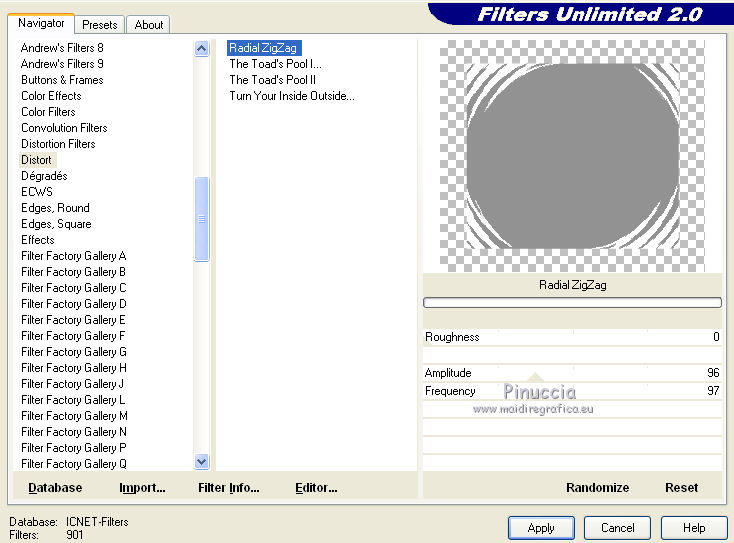Viewport: 734px width, 543px height.
Task: Adjust the Roughness slider
Action: (572, 337)
